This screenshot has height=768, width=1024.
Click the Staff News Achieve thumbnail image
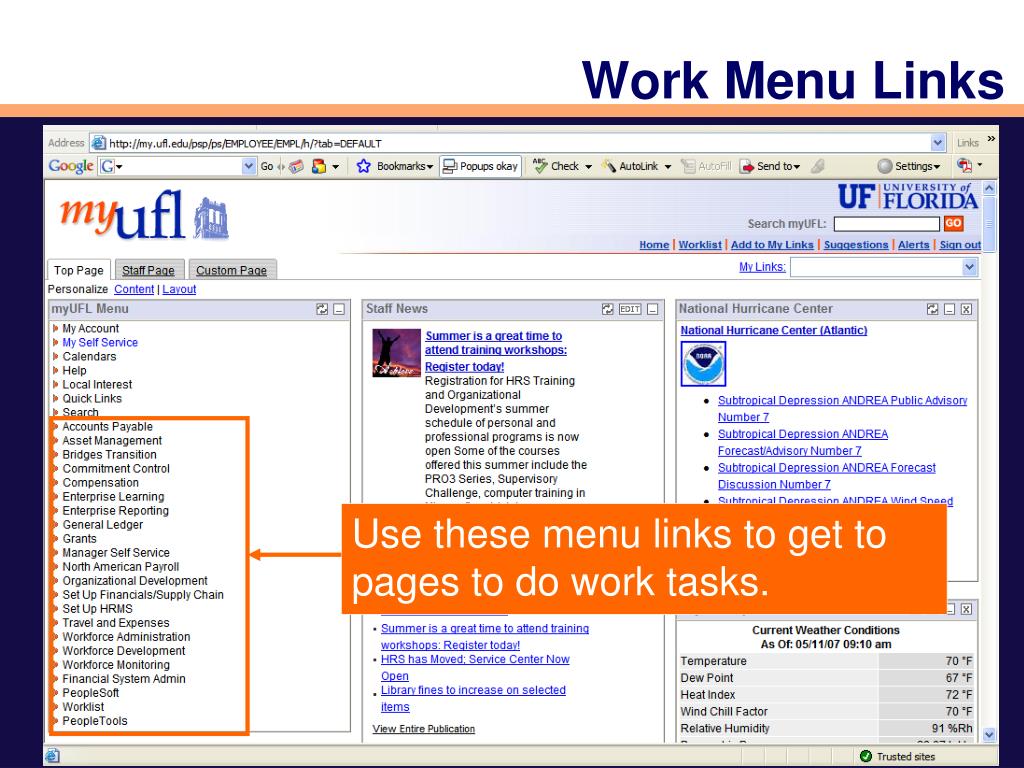point(396,353)
